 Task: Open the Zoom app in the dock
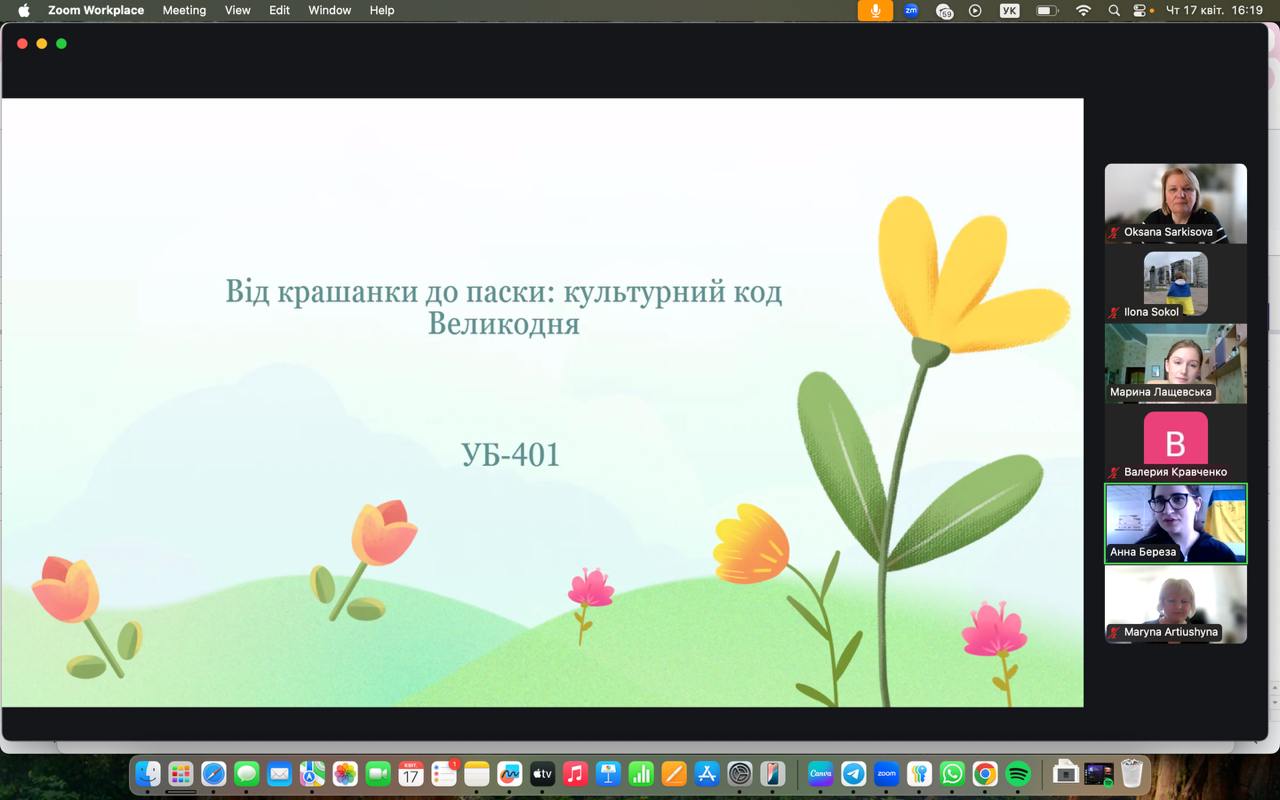(x=886, y=773)
